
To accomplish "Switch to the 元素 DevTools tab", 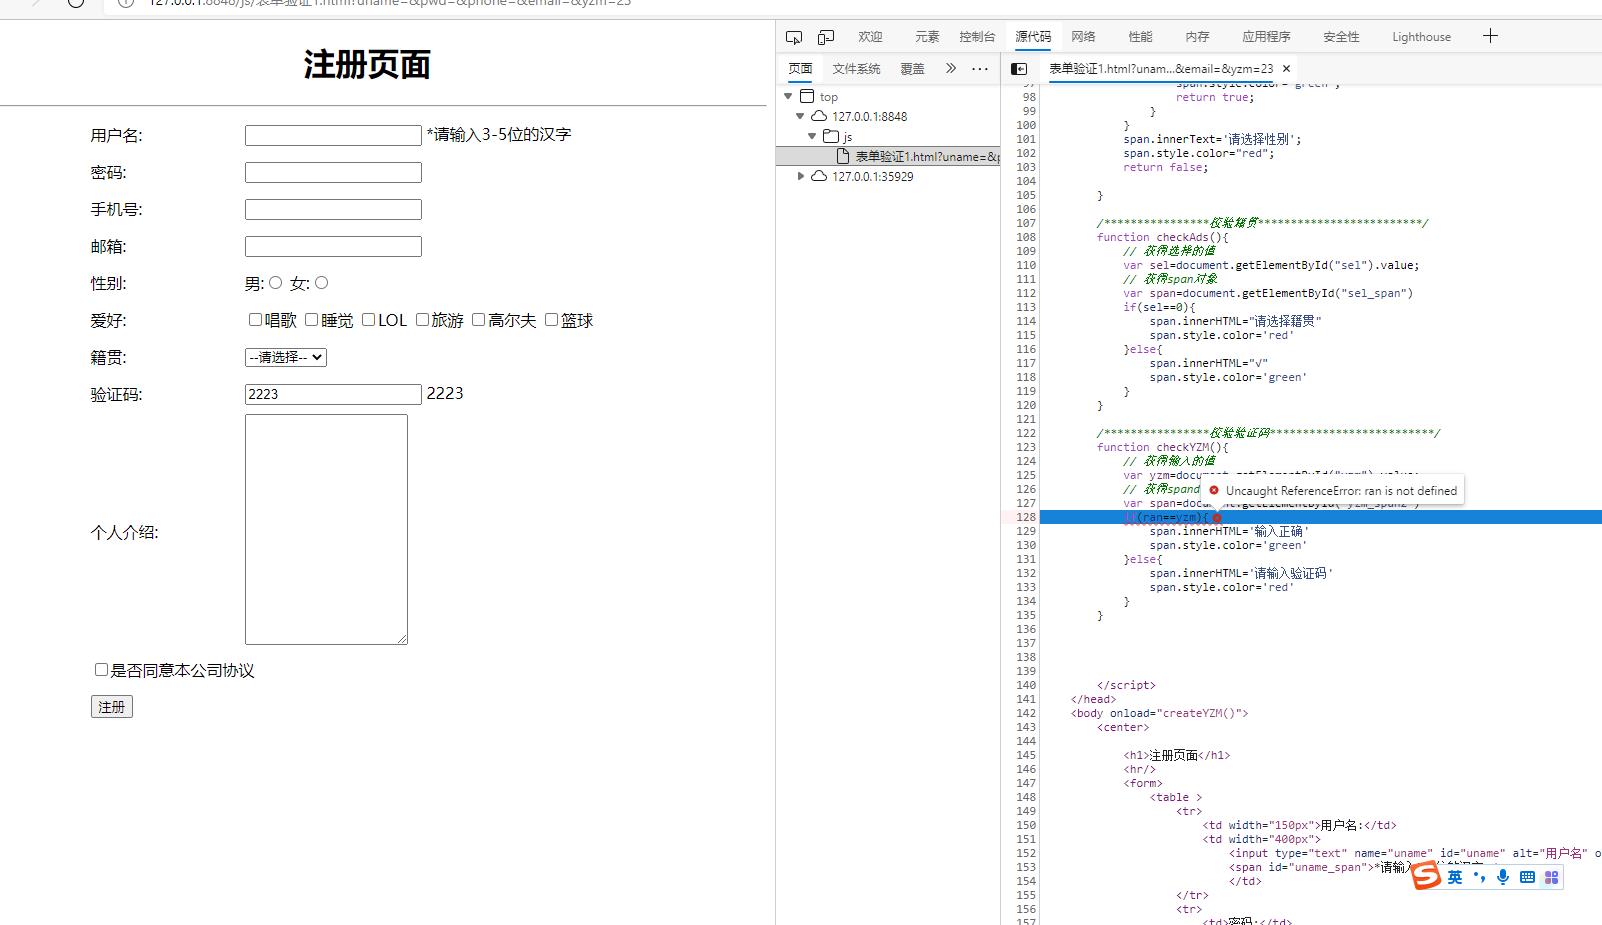I will (927, 37).
